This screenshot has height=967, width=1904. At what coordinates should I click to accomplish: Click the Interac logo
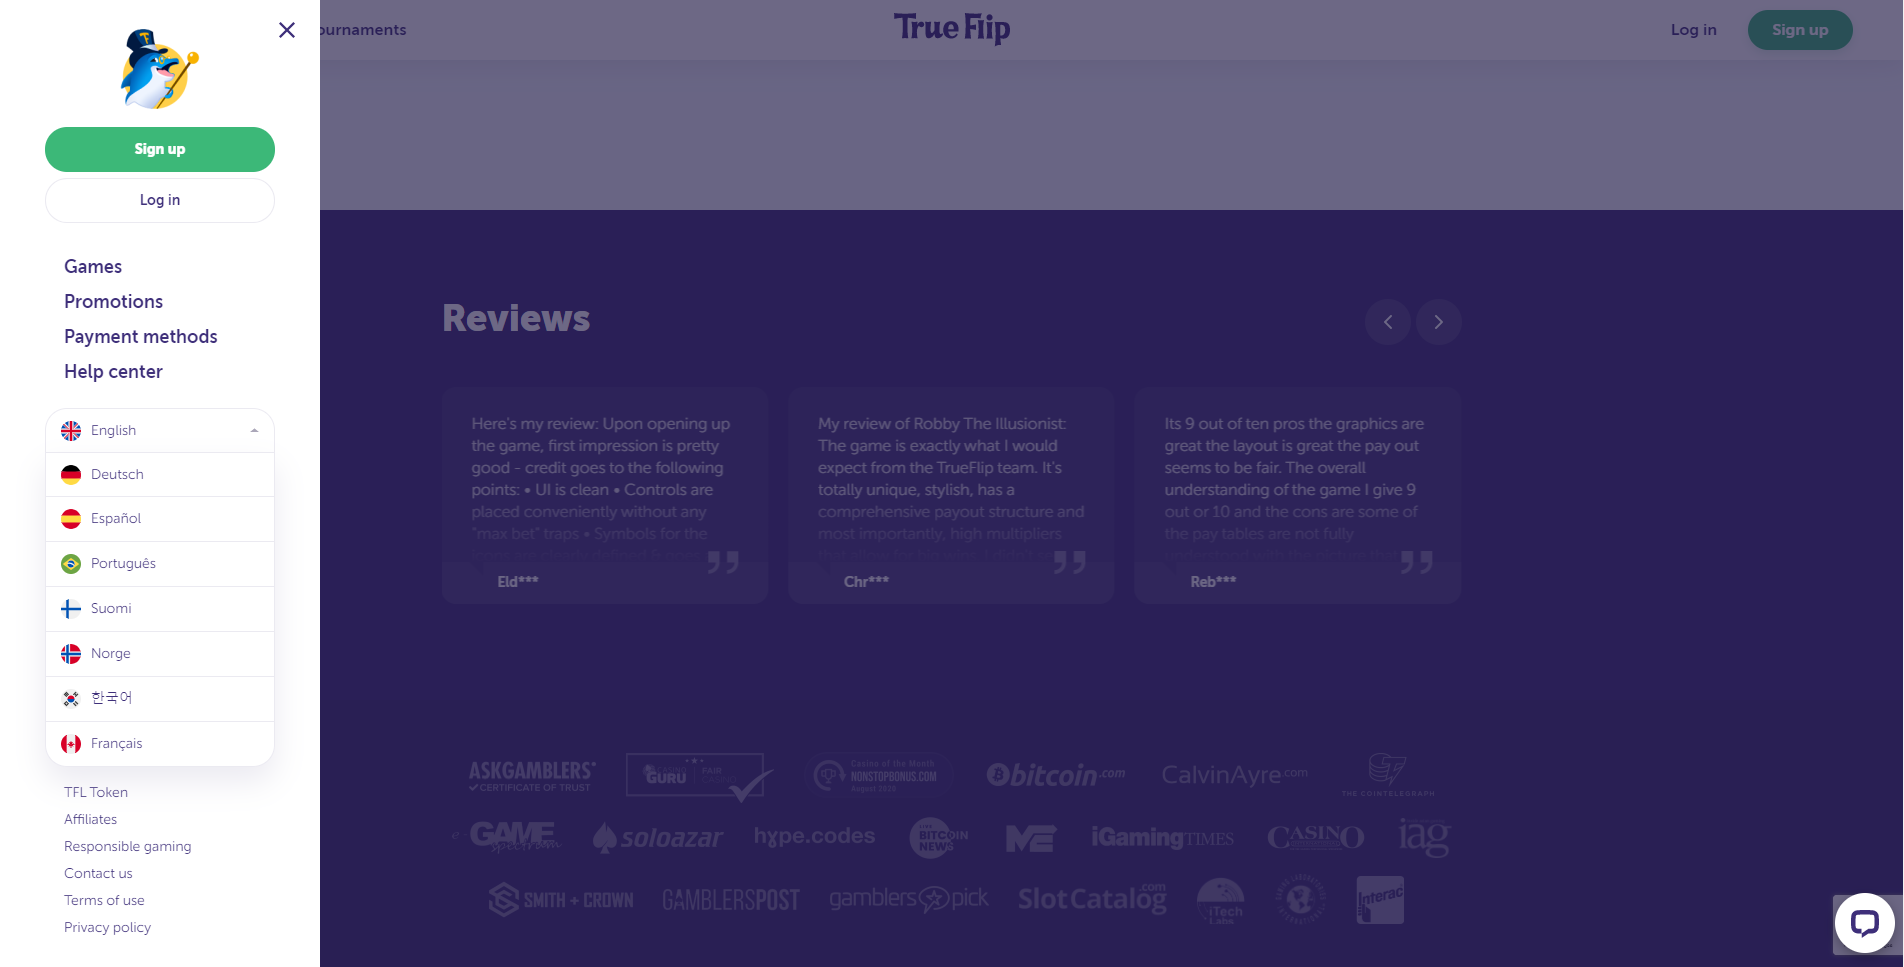pos(1380,900)
